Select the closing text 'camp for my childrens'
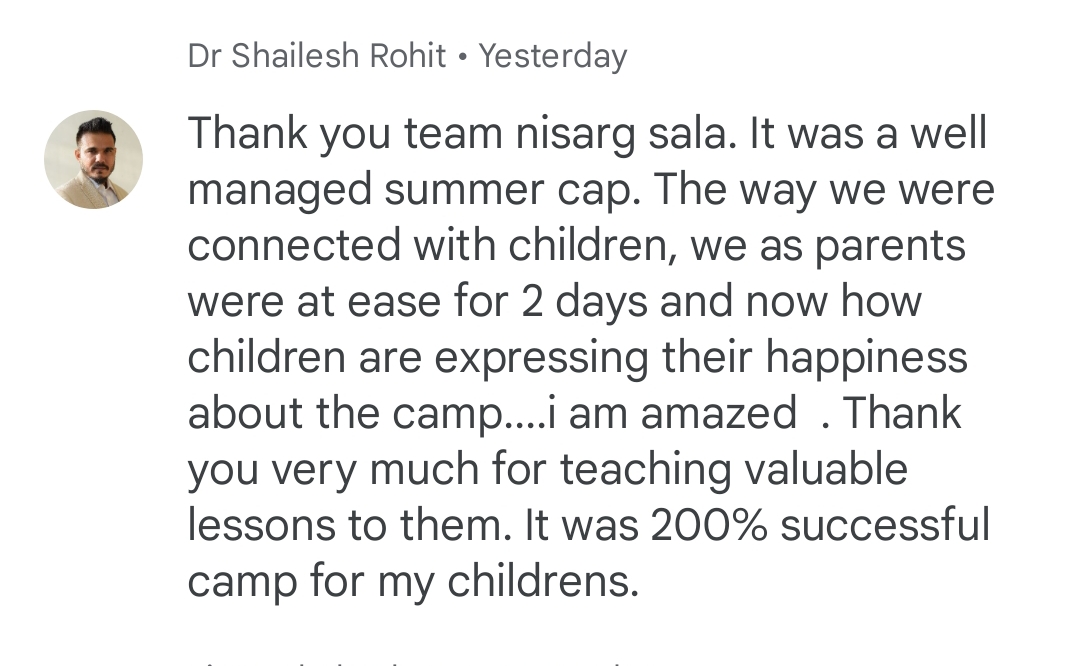 click(413, 583)
